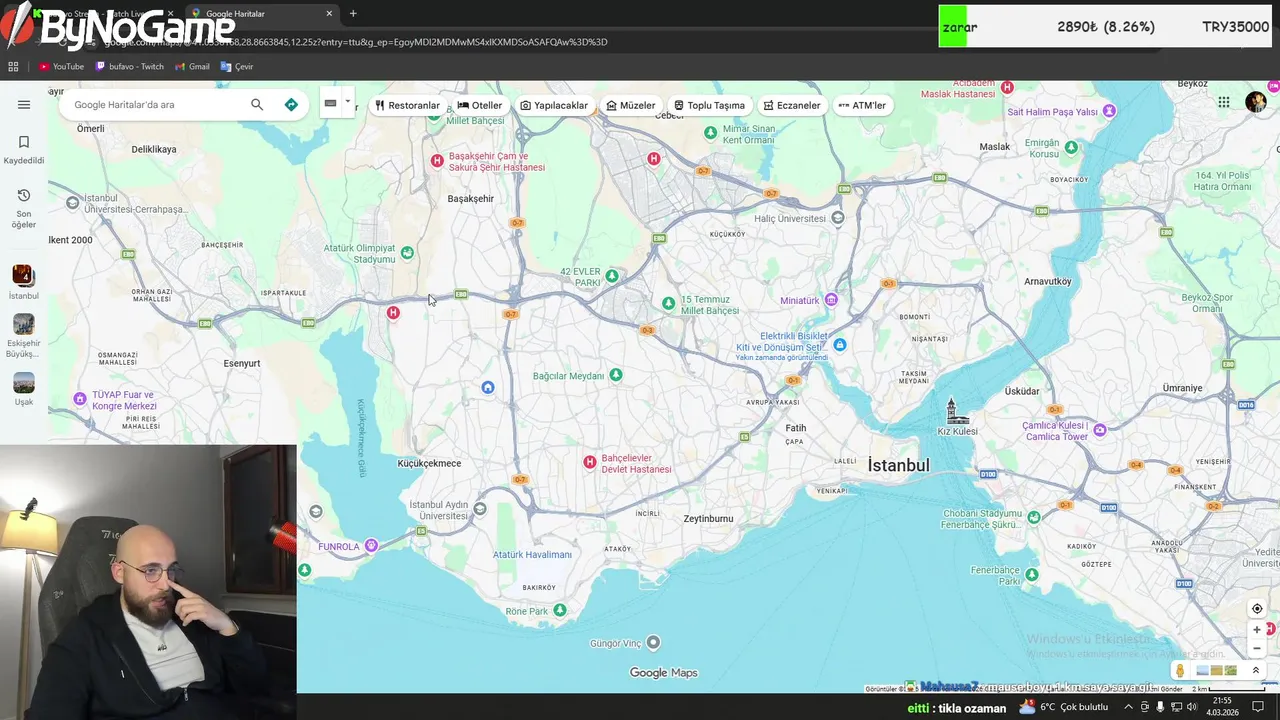Click the Çamlıca Kulesi attraction pin
The height and width of the screenshot is (720, 1280).
(x=1100, y=430)
